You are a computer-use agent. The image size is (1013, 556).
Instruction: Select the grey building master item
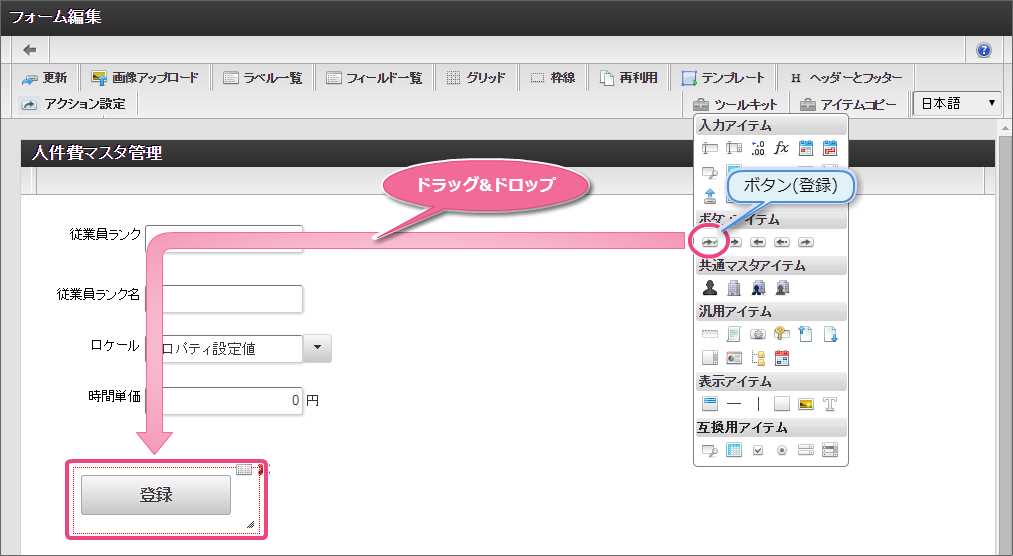tap(734, 287)
